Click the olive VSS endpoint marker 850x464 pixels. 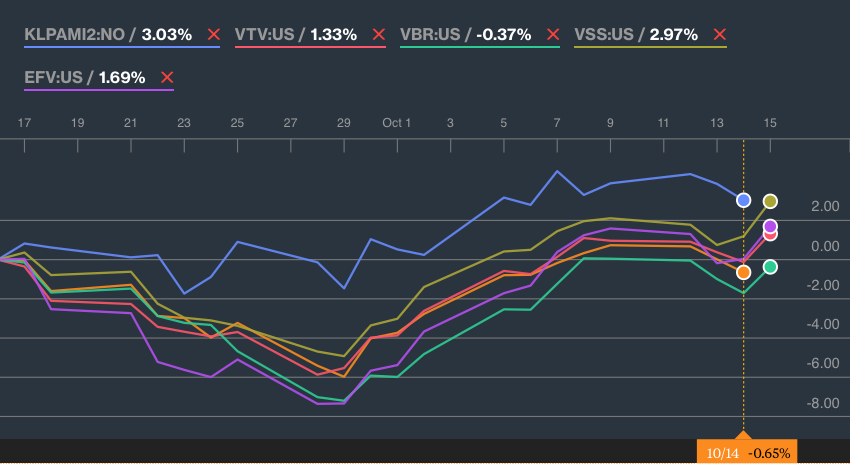click(x=770, y=202)
